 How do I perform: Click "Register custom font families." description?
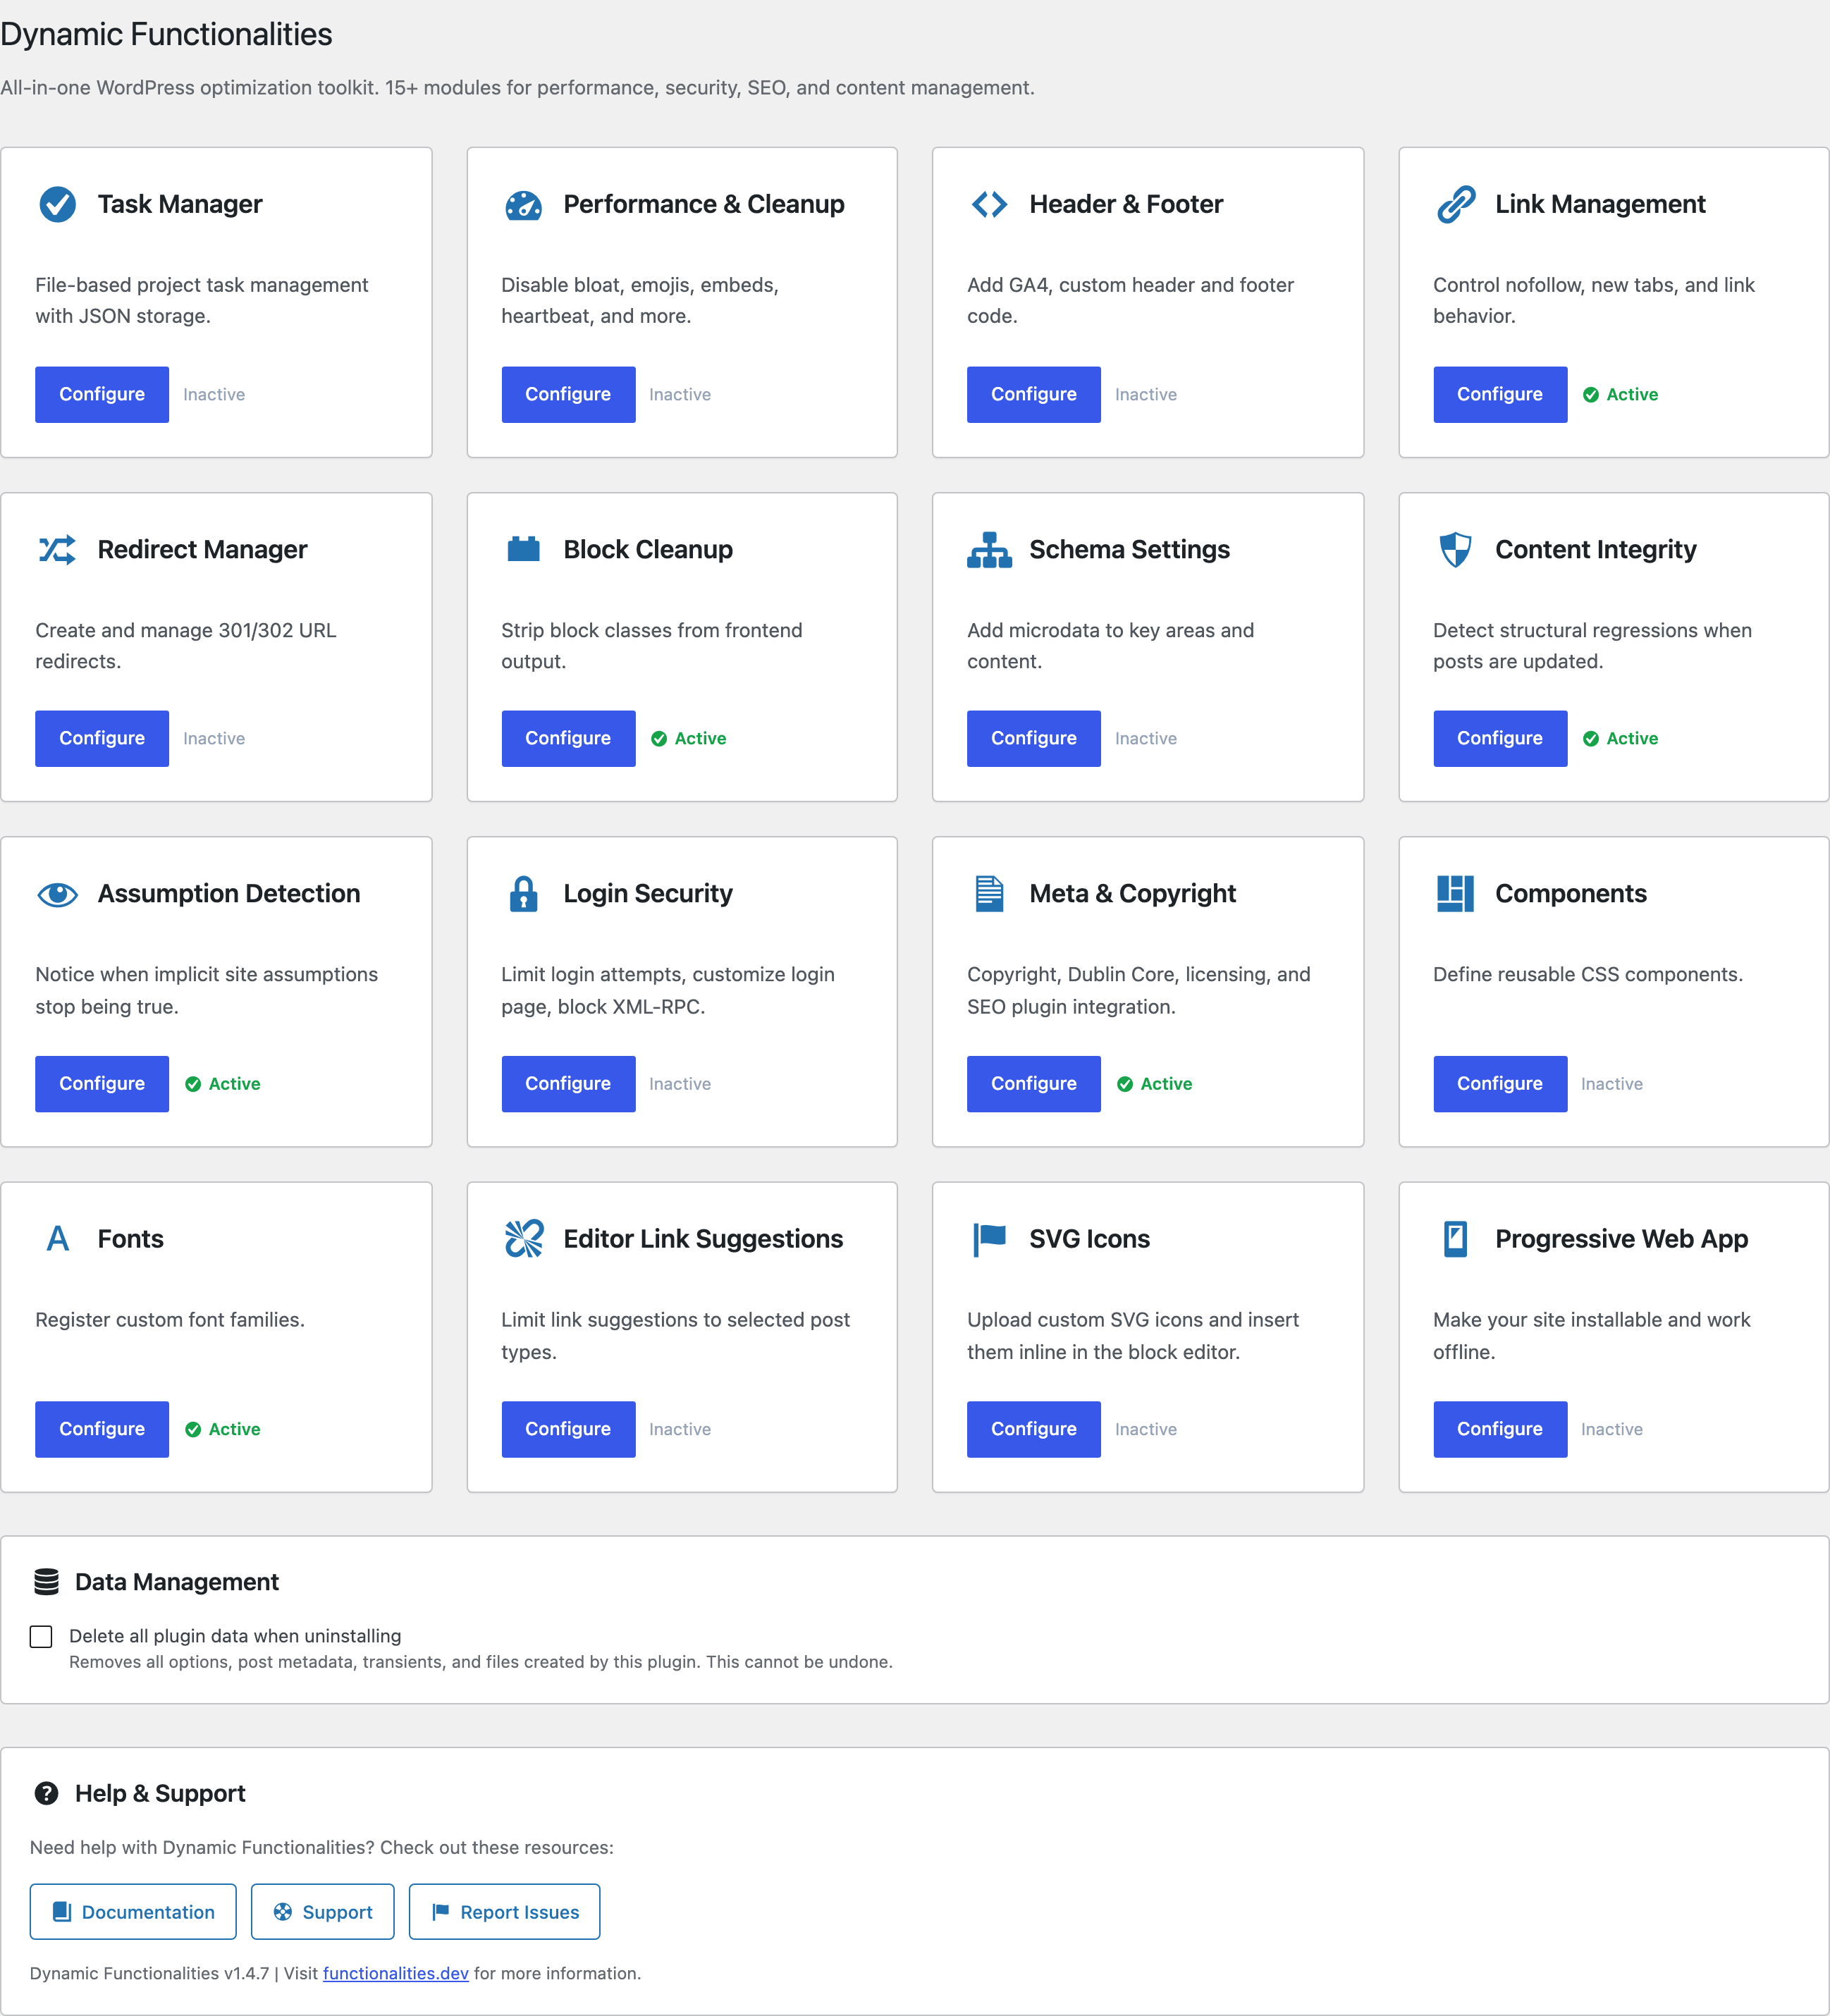(170, 1320)
